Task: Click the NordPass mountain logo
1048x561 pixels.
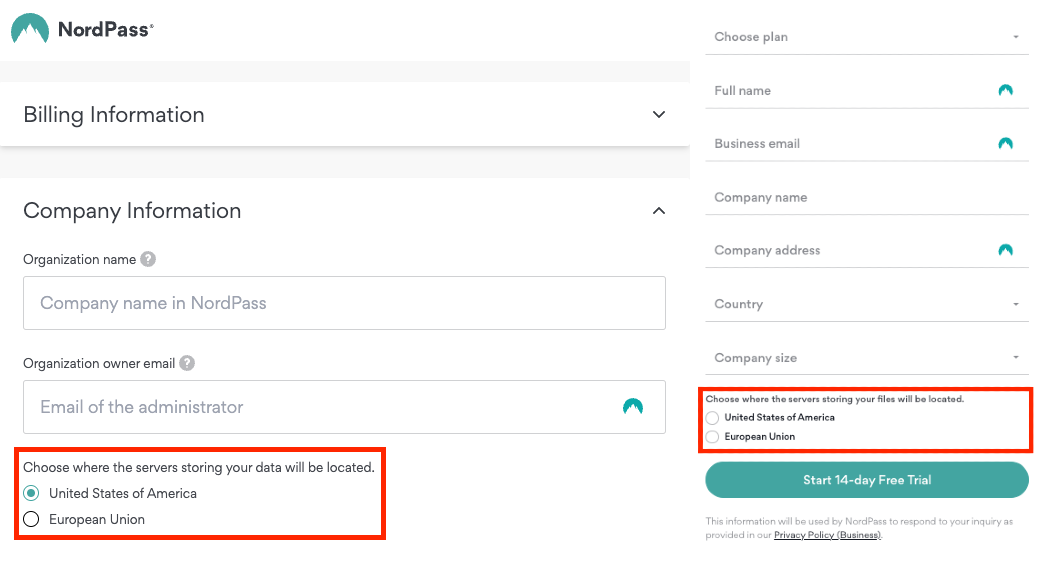Action: 29,29
